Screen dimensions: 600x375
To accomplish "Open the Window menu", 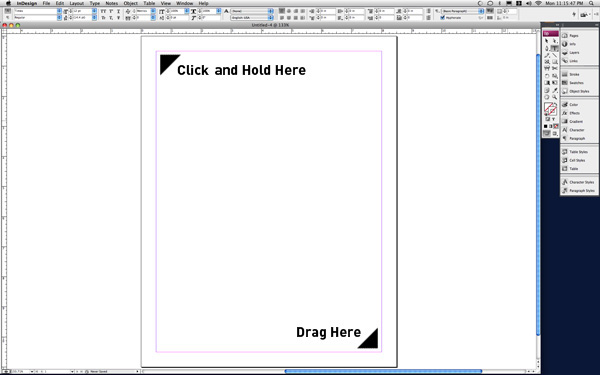I will point(184,3).
